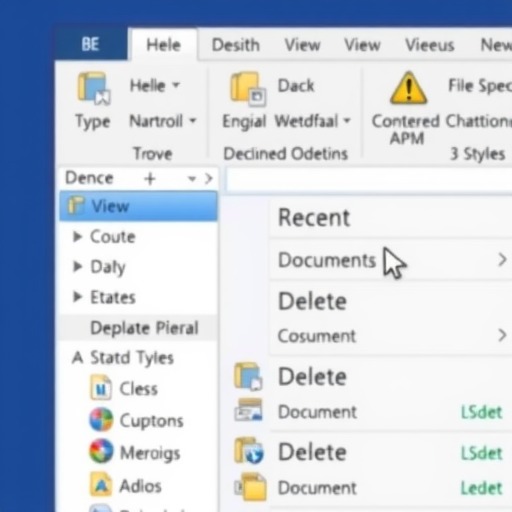The height and width of the screenshot is (512, 512).
Task: Click the Cosument menu entry
Action: [x=391, y=336]
